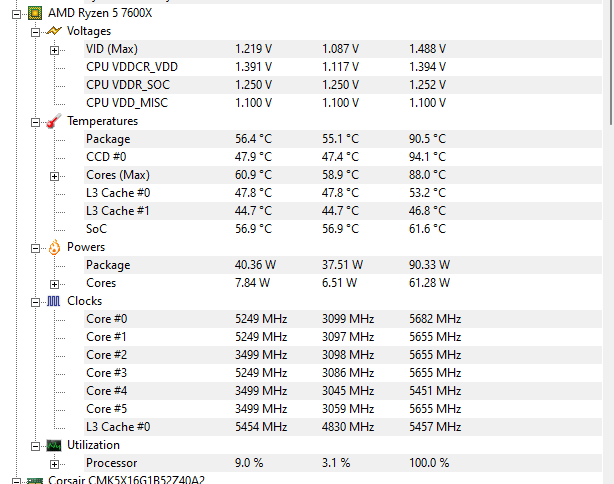Click the AMD Ryzen CPU chip icon
This screenshot has height=484, width=614.
(35, 12)
